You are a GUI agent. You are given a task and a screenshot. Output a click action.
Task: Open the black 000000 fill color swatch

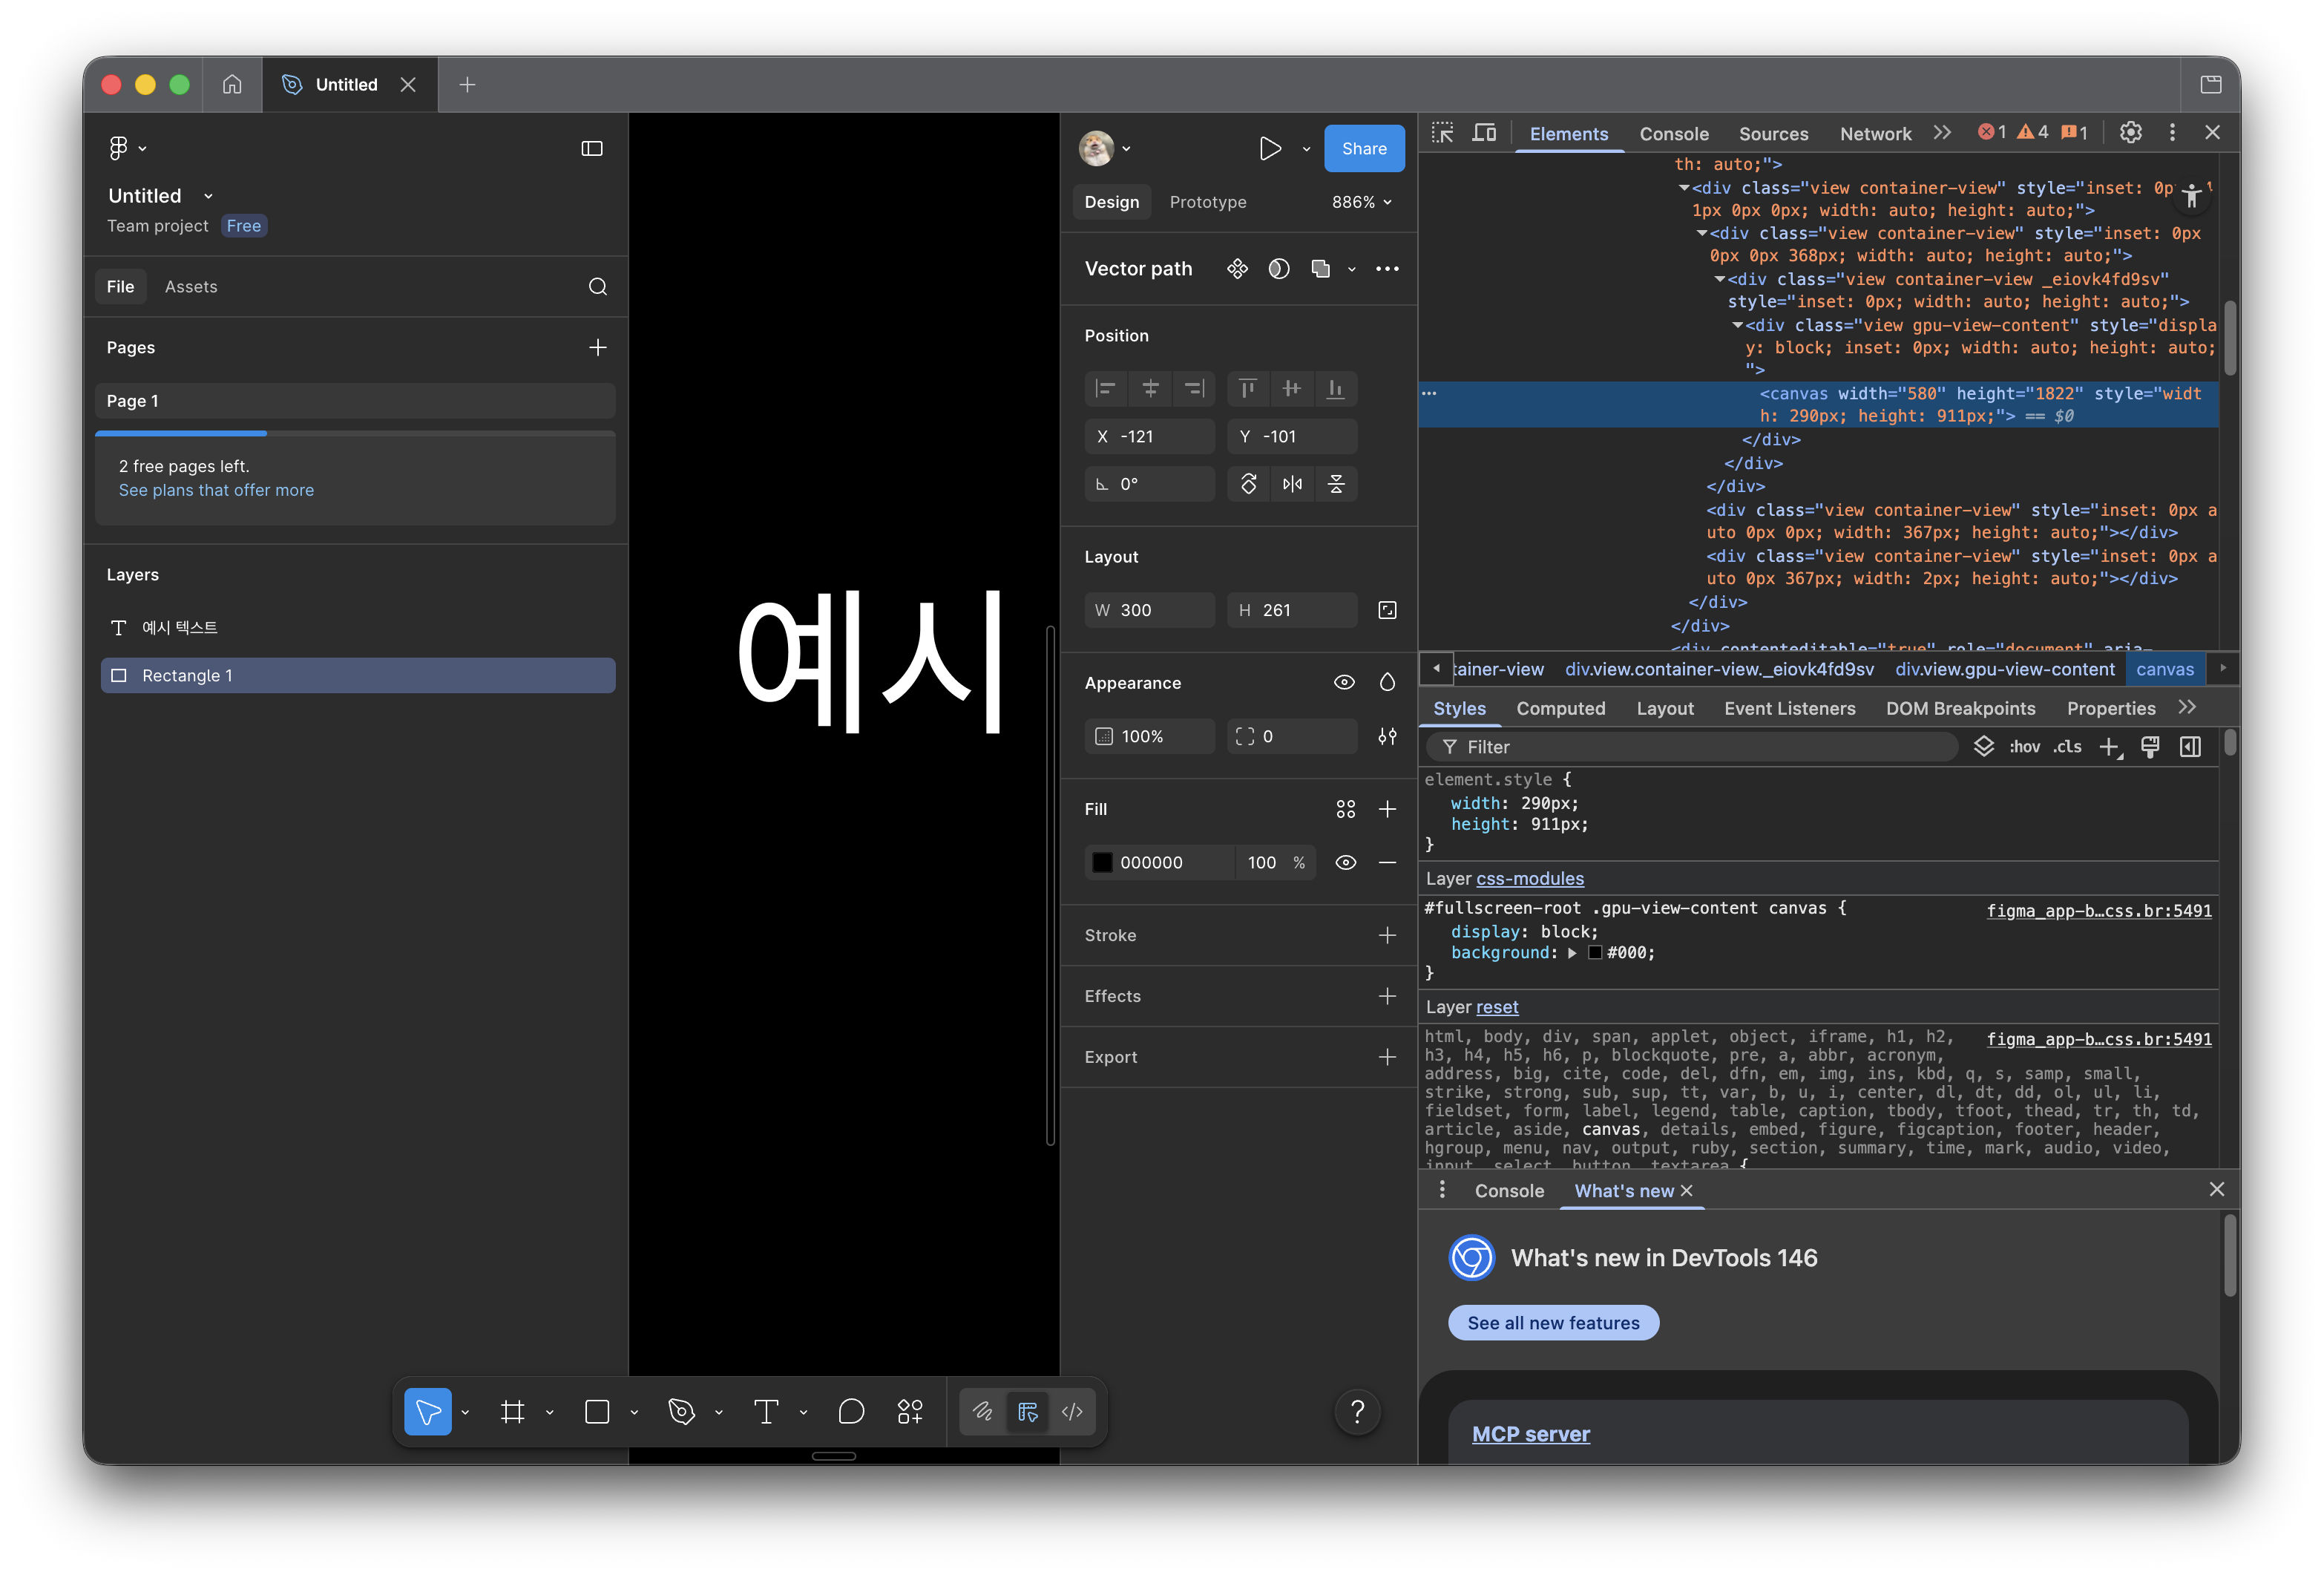(x=1102, y=863)
